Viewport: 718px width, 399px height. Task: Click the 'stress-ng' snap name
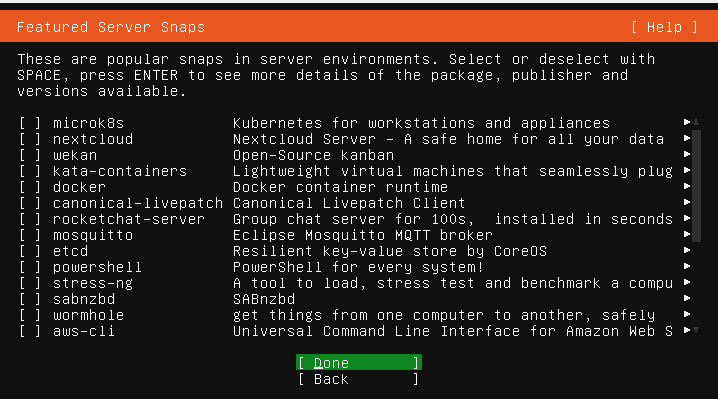point(93,284)
